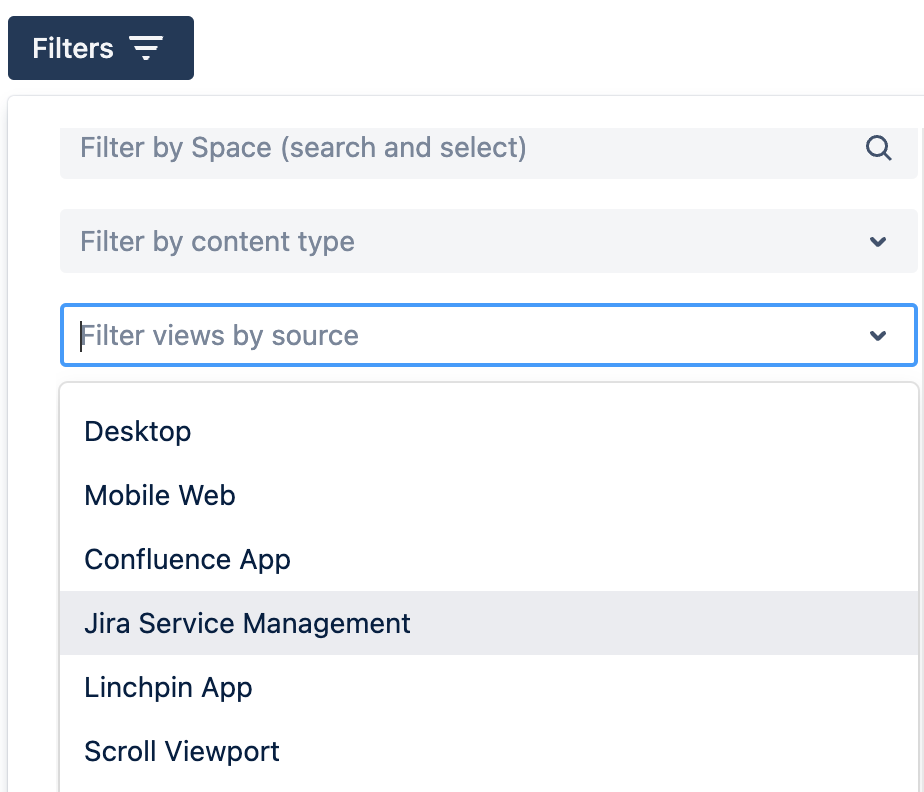Open the Filter by Space search selector
The width and height of the screenshot is (924, 792).
coord(400,147)
